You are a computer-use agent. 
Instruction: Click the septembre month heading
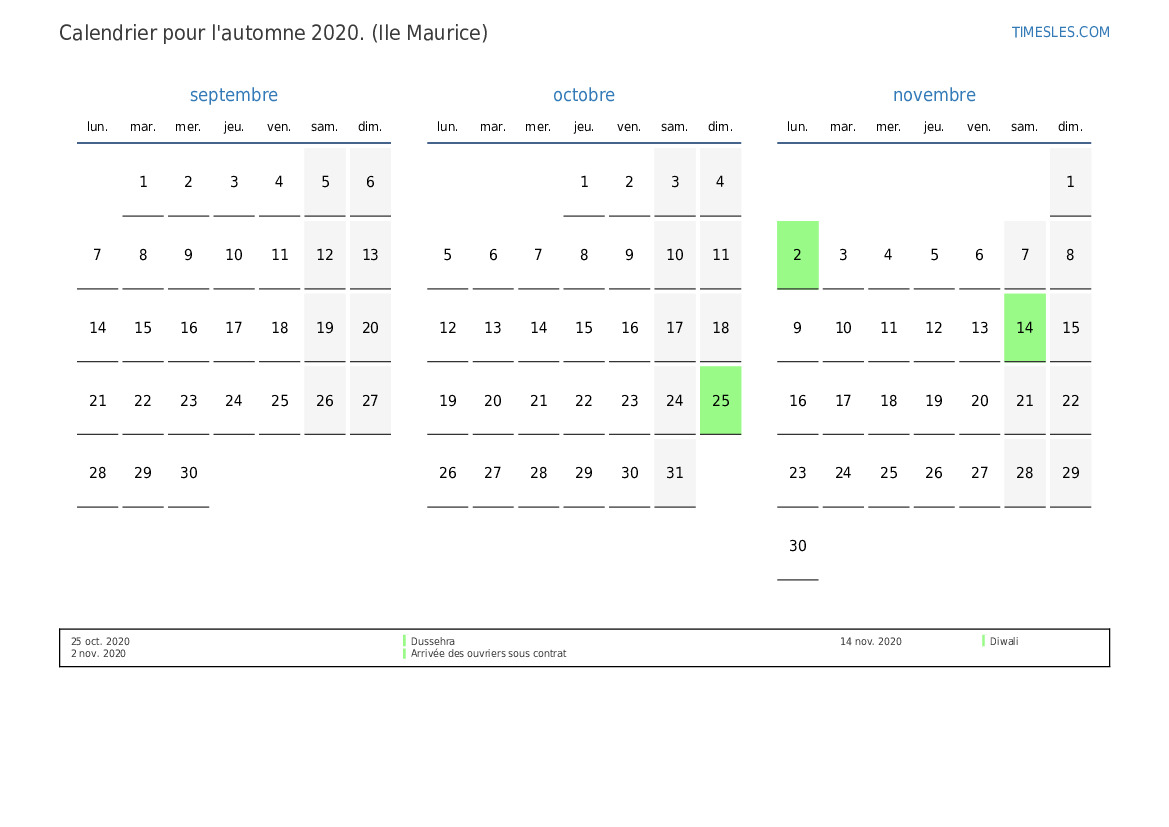pyautogui.click(x=234, y=95)
